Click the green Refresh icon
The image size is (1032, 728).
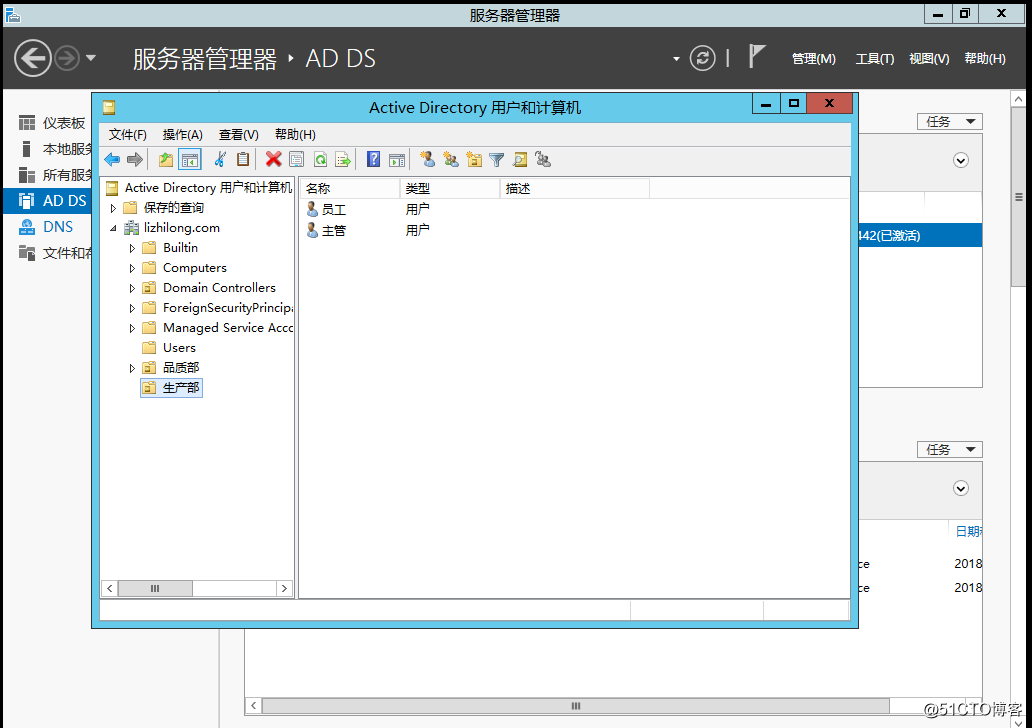[x=320, y=159]
